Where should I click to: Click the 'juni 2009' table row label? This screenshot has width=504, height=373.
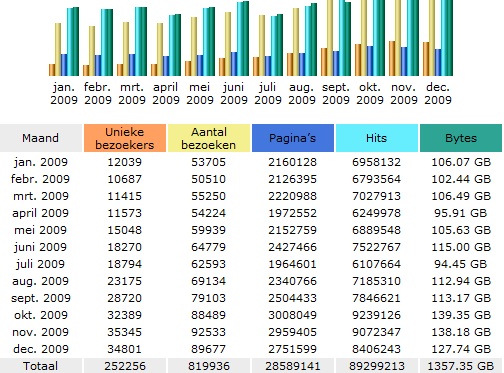(41, 247)
